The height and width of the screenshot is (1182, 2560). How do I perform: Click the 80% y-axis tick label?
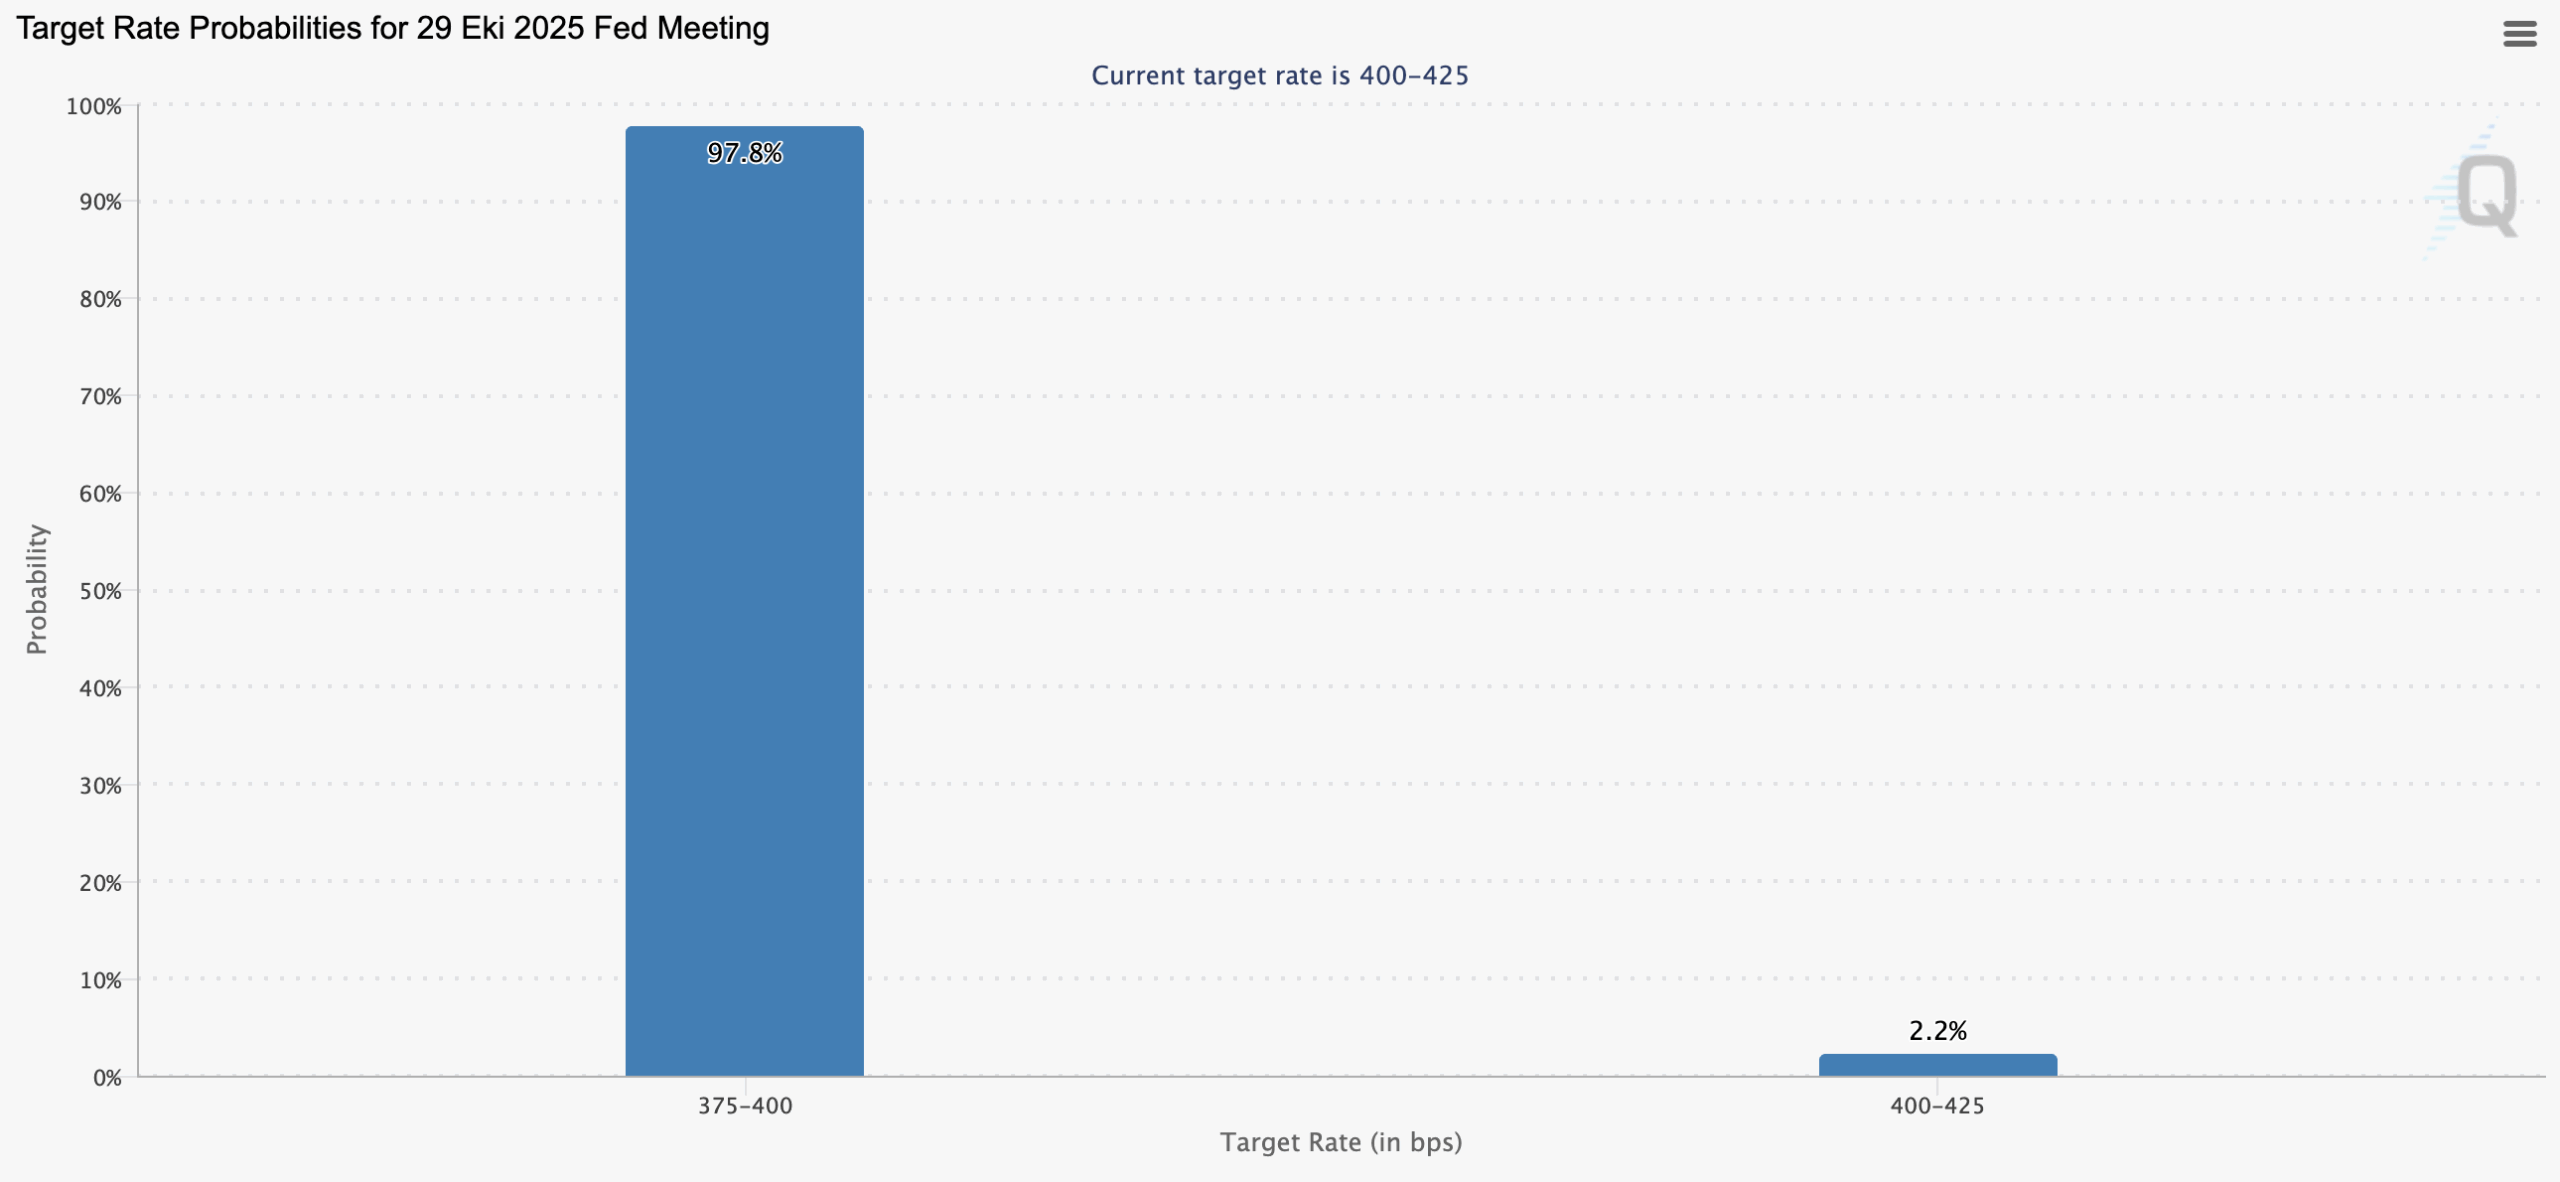click(x=100, y=299)
